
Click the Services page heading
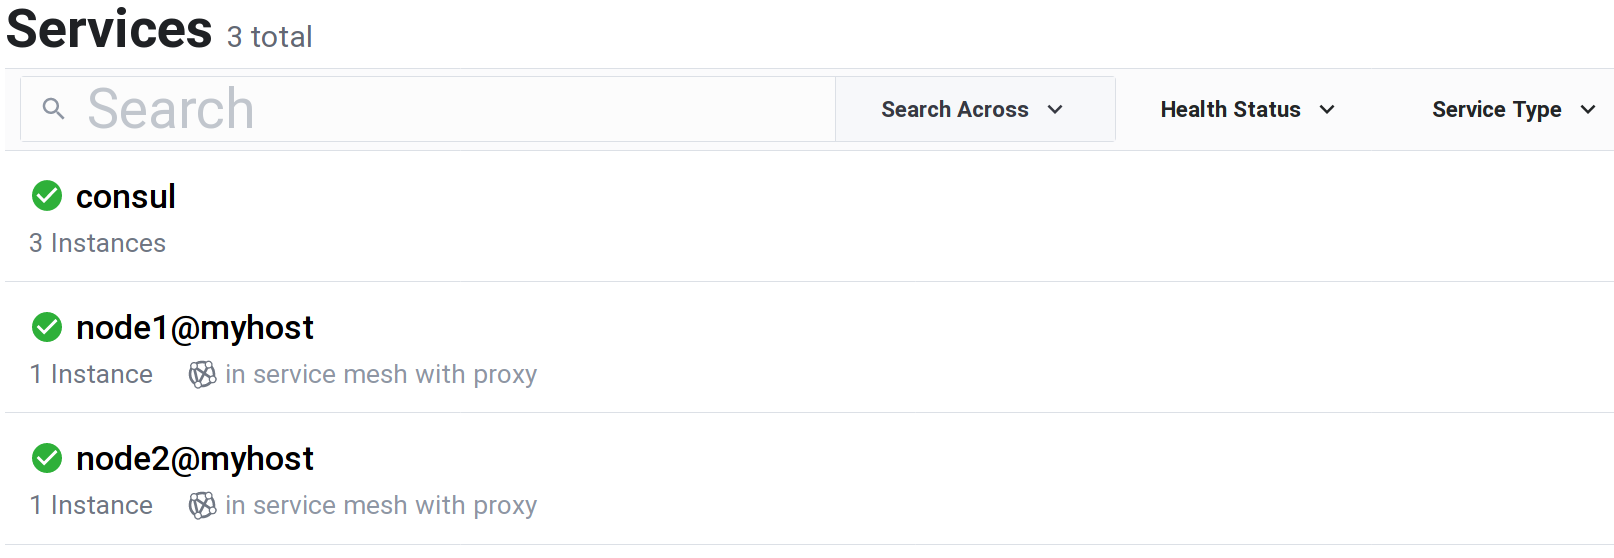pos(109,28)
